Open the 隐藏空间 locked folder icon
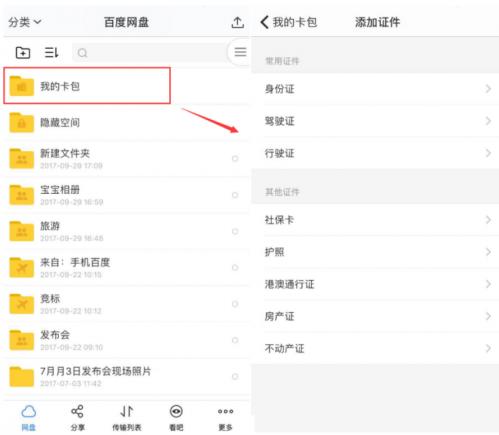This screenshot has width=499, height=435. point(22,122)
